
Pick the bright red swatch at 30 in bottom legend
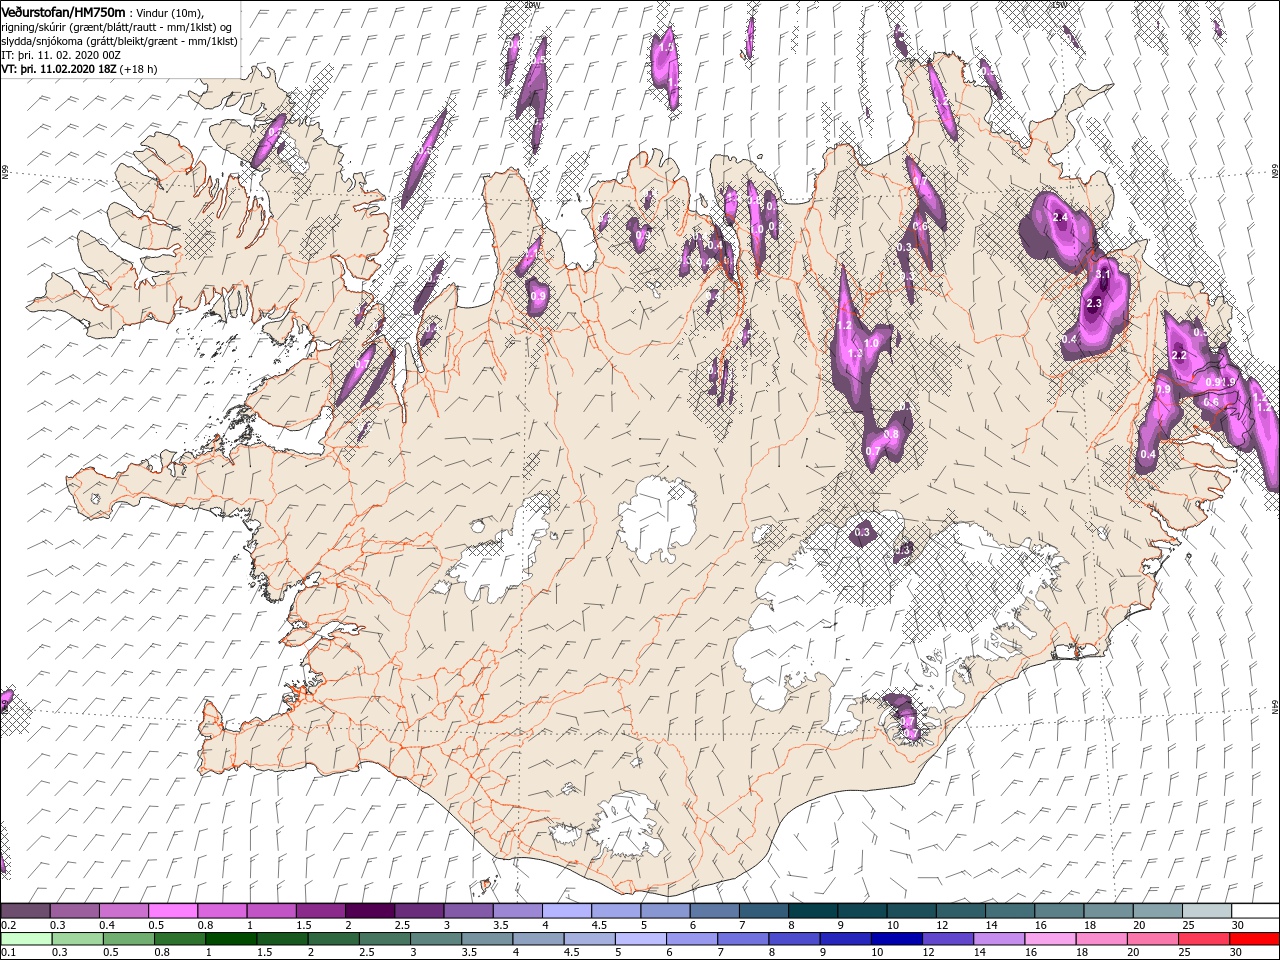pyautogui.click(x=1255, y=939)
